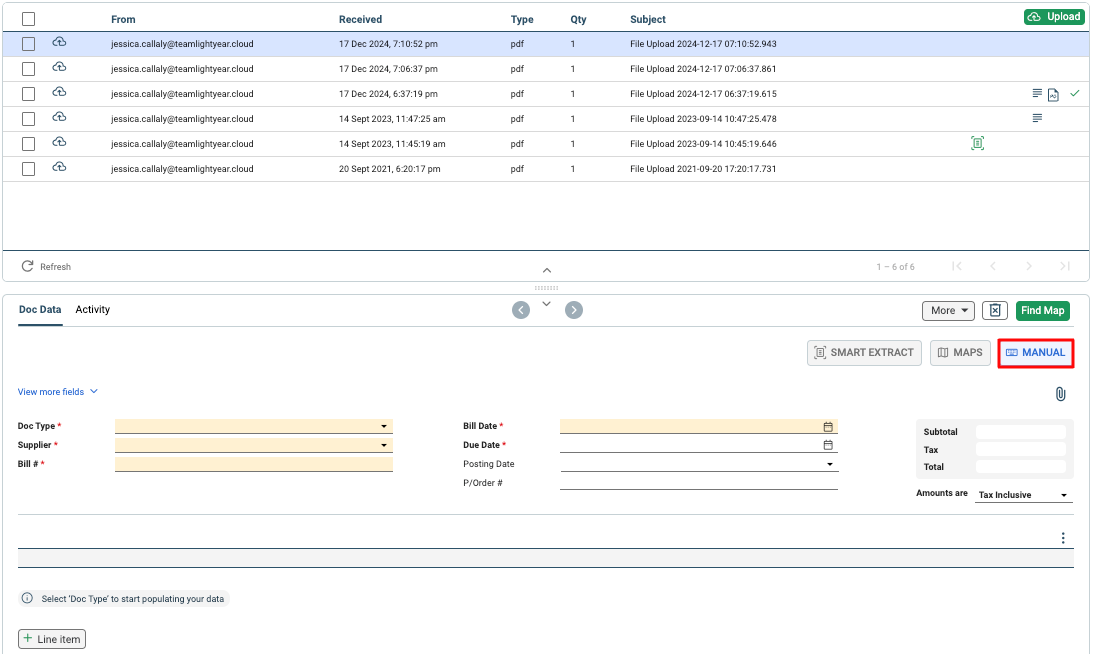Viewport: 1093px width, 654px height.
Task: Sort by the Subject column header
Action: click(648, 20)
